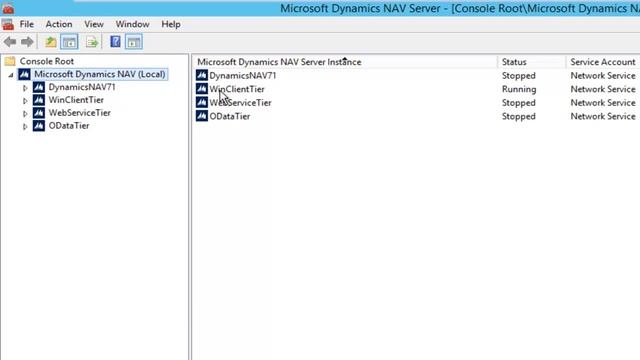This screenshot has height=360, width=640.
Task: Select the DynamicsNAV71 instance name in list
Action: [x=243, y=76]
